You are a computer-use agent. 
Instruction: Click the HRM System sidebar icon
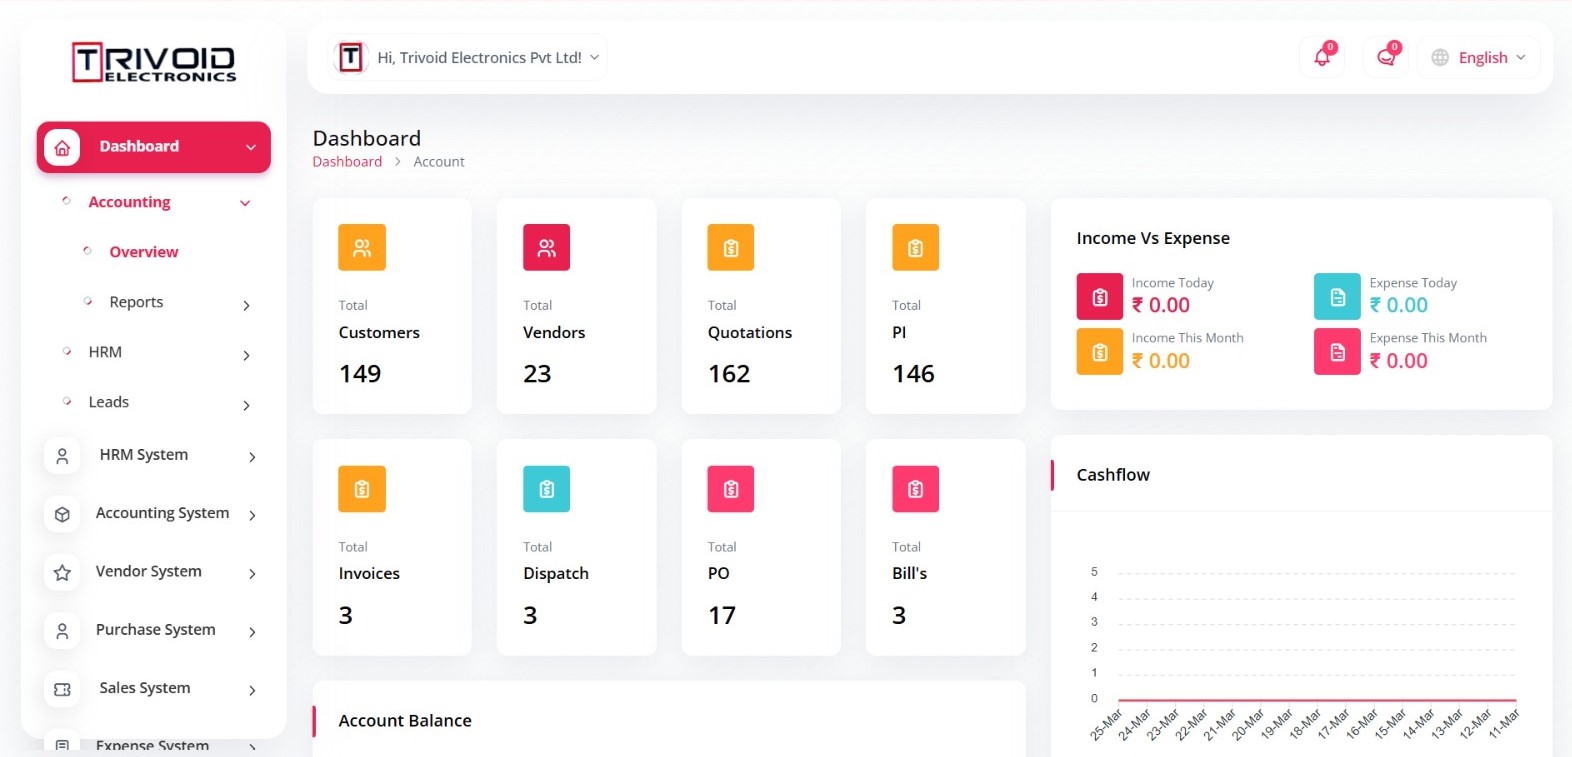tap(61, 456)
